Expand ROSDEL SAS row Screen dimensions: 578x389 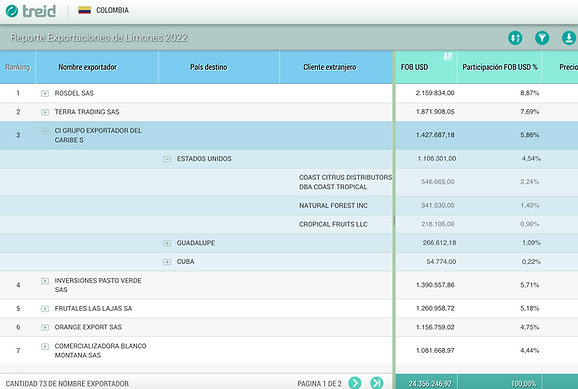click(45, 93)
